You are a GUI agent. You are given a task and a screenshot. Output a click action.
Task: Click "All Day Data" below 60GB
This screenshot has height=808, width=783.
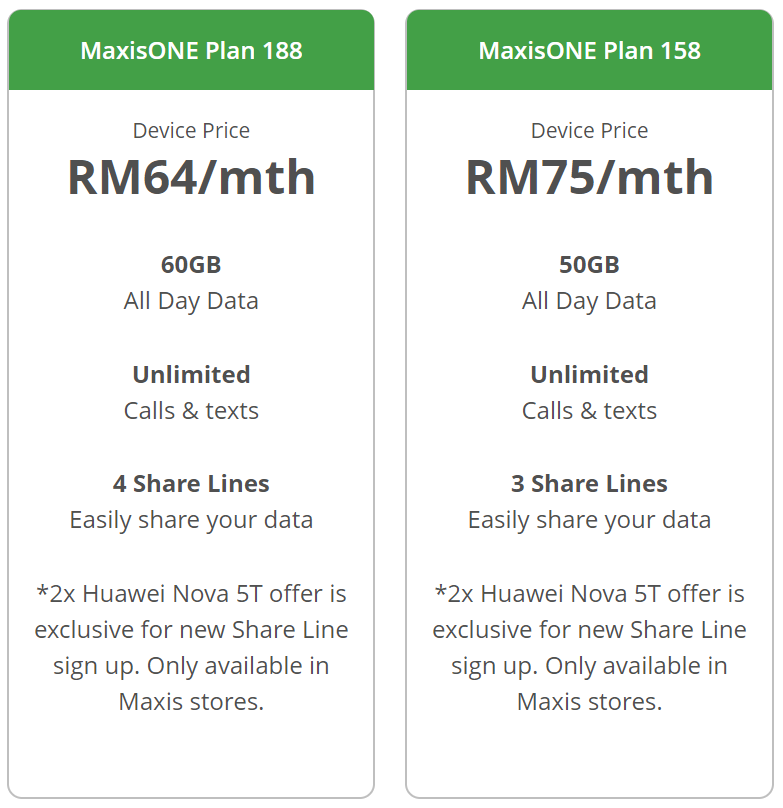click(x=191, y=301)
